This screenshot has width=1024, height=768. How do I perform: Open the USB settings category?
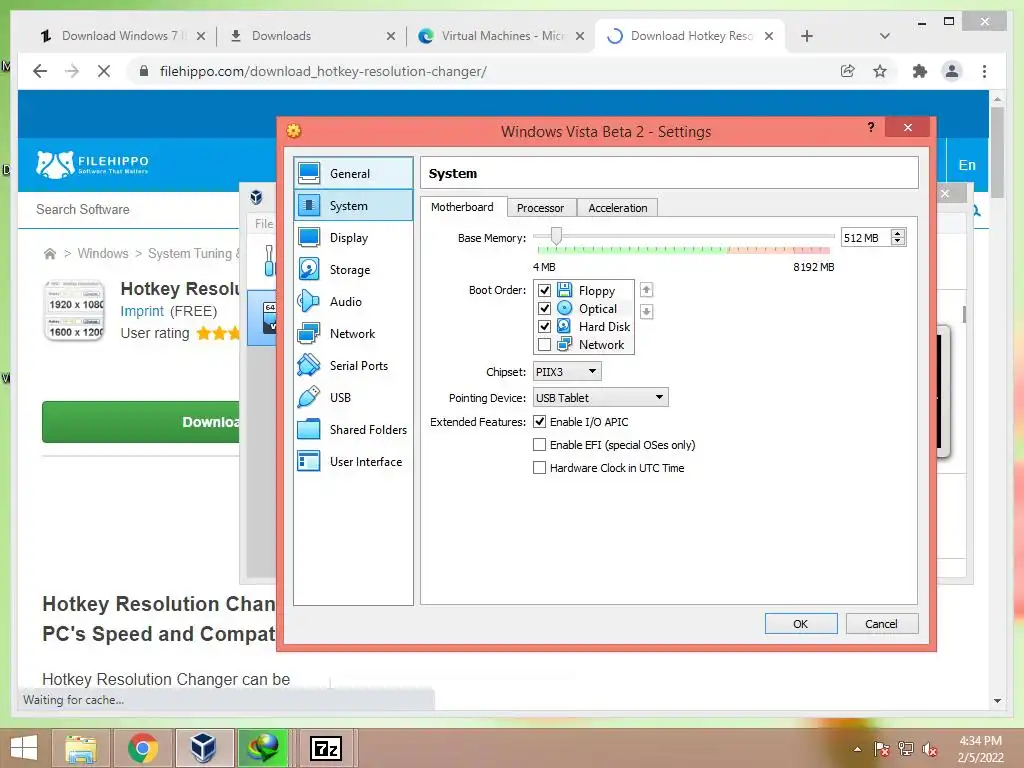[x=353, y=398]
